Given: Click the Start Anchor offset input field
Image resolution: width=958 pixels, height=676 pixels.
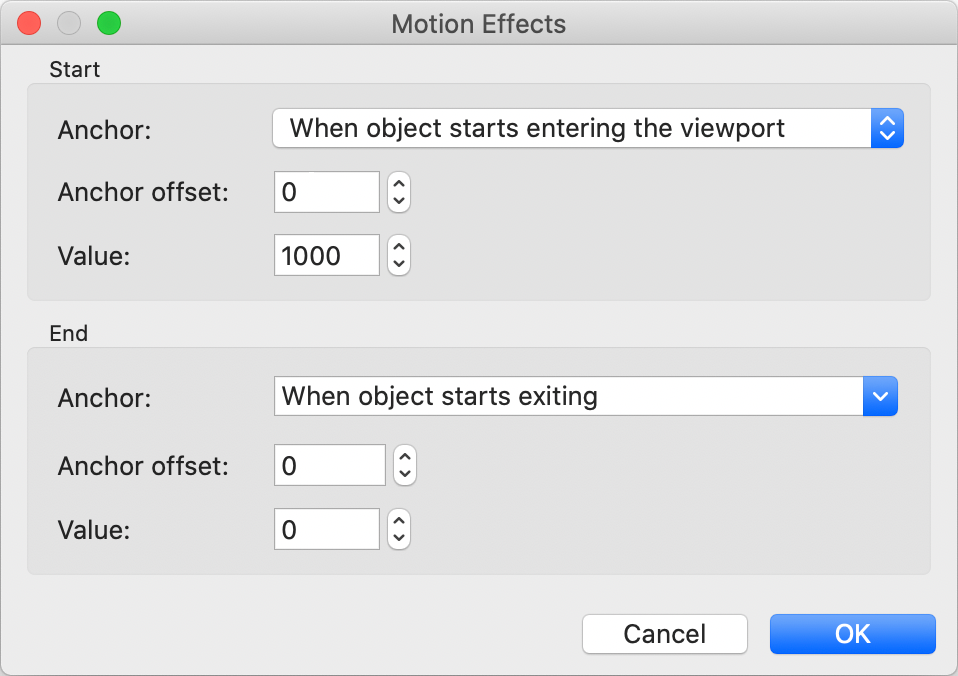Looking at the screenshot, I should [327, 192].
